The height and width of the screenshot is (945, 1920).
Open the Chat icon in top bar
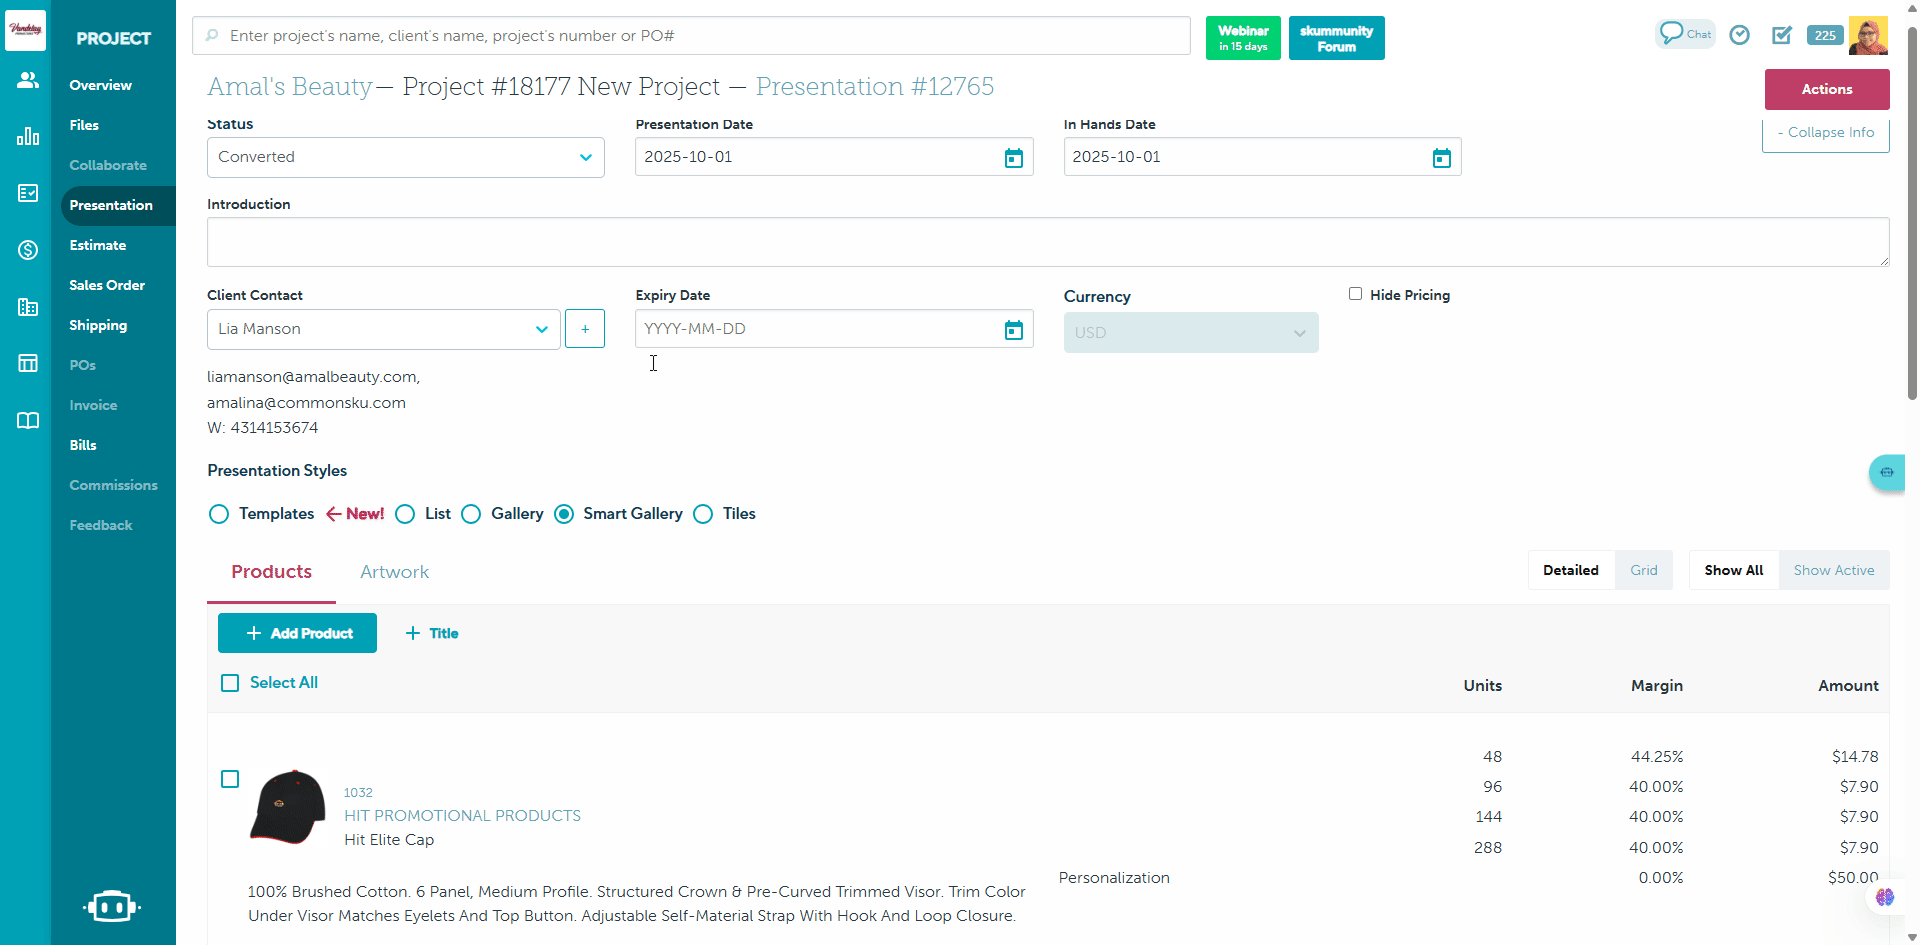(x=1685, y=34)
